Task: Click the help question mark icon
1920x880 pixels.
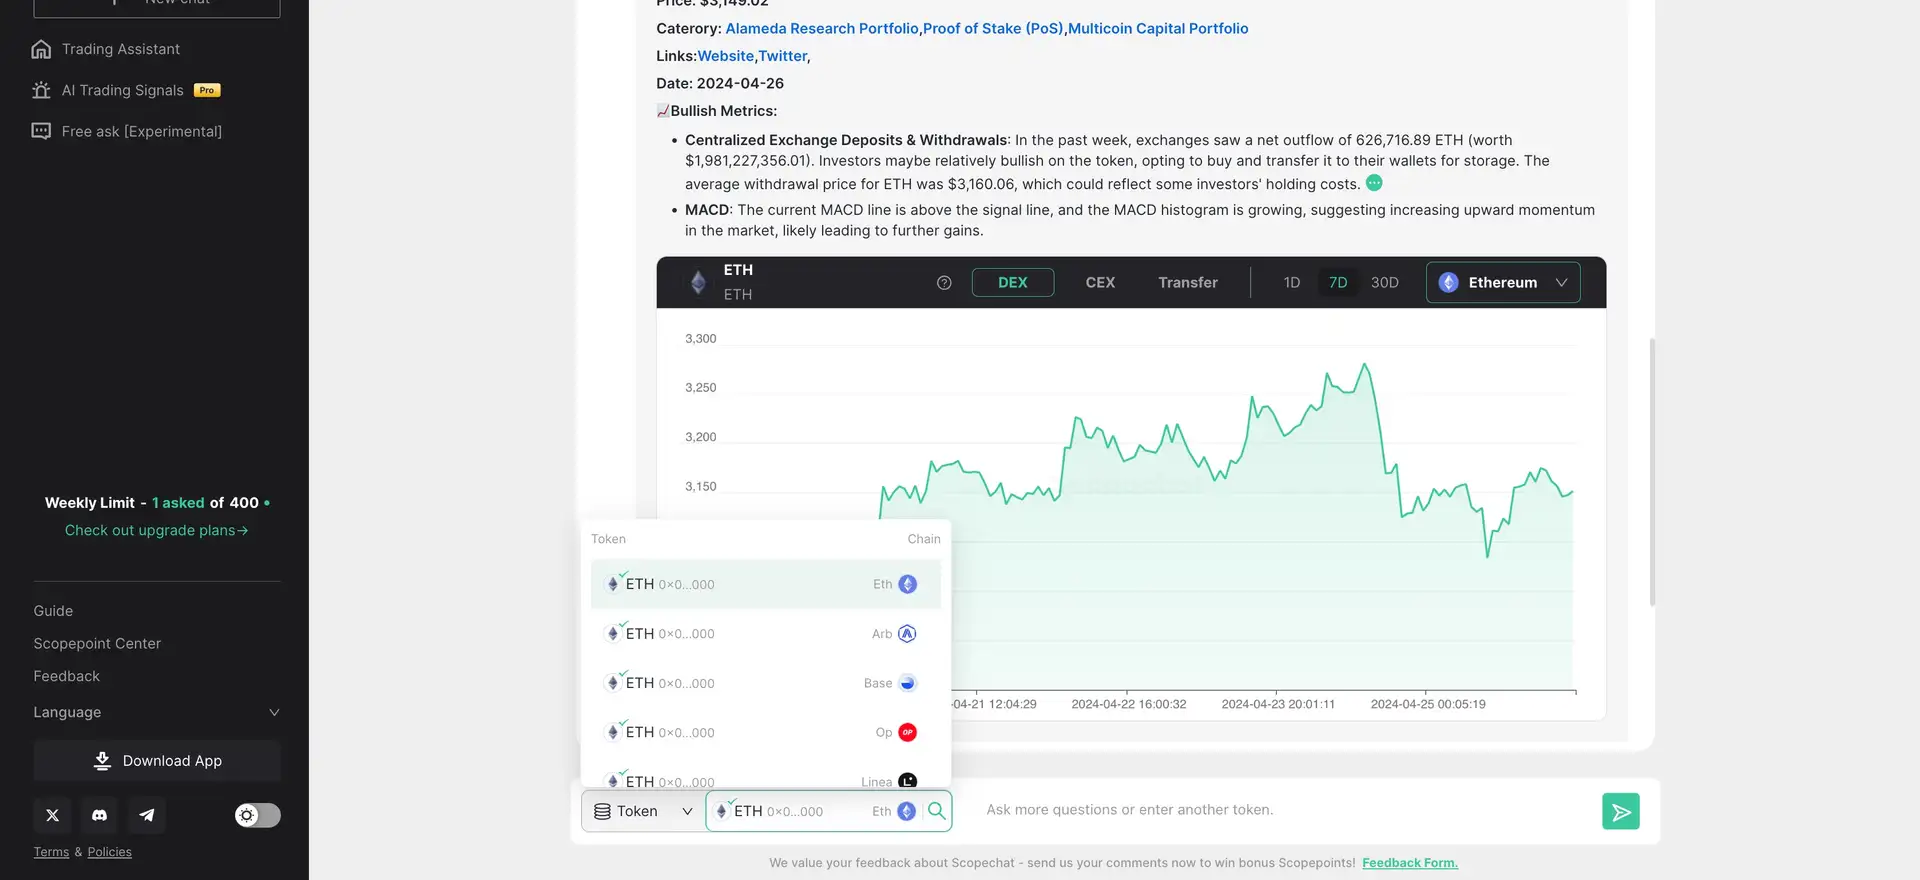Action: [944, 283]
